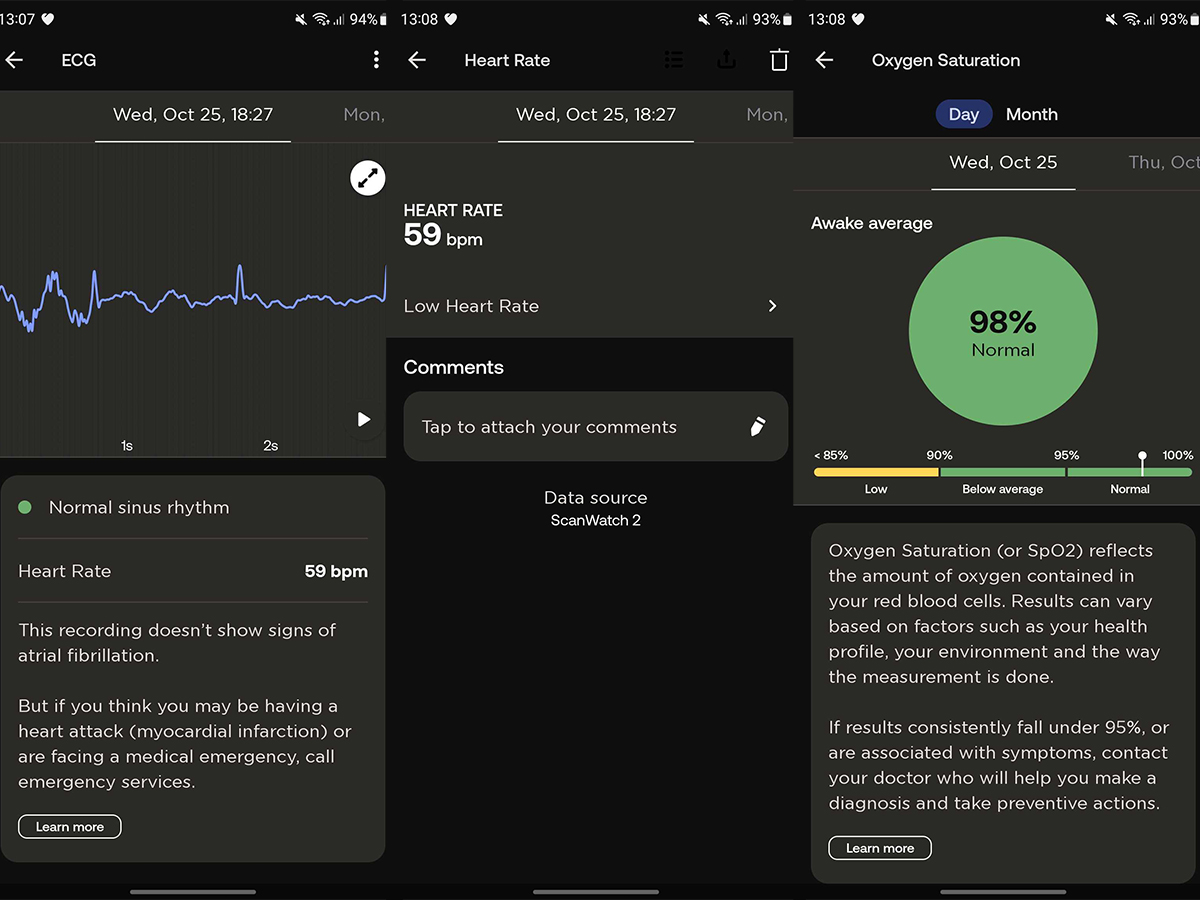The width and height of the screenshot is (1200, 900).
Task: Open the Heart Rate list view icon
Action: click(x=674, y=60)
